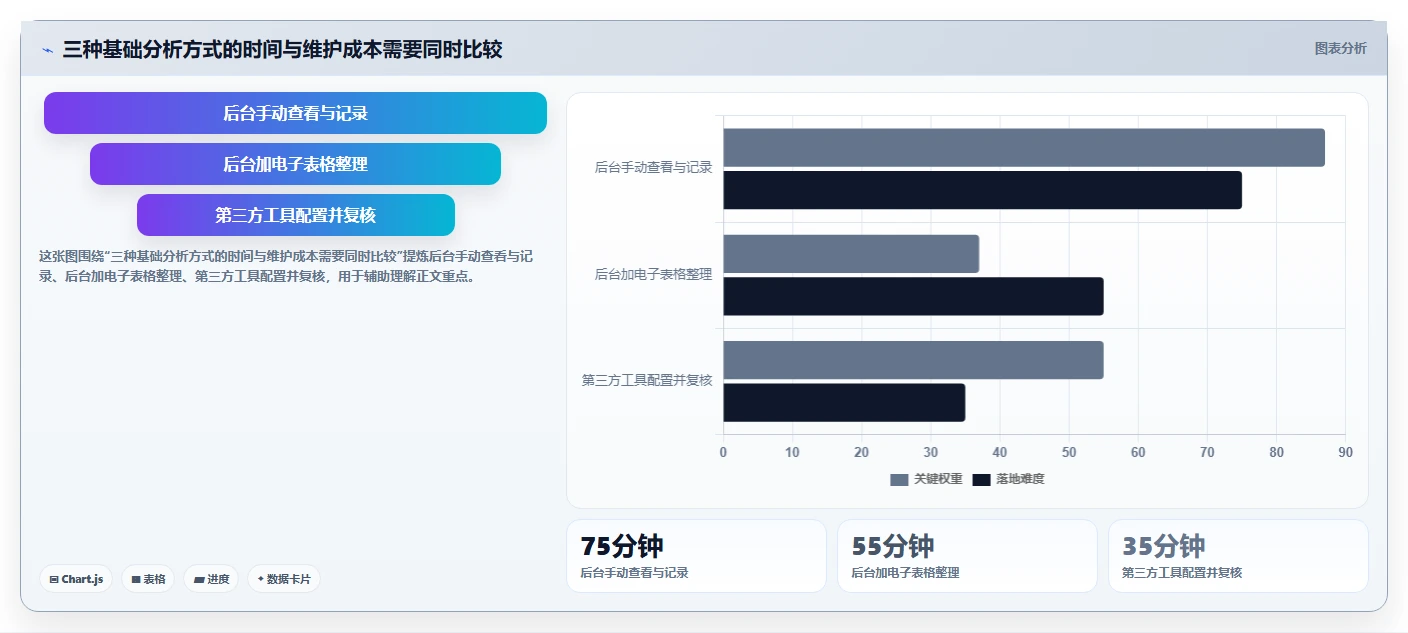Click the header title 三种基础分析方式的时间与维护成本需要同时比较
This screenshot has width=1408, height=633.
[282, 50]
